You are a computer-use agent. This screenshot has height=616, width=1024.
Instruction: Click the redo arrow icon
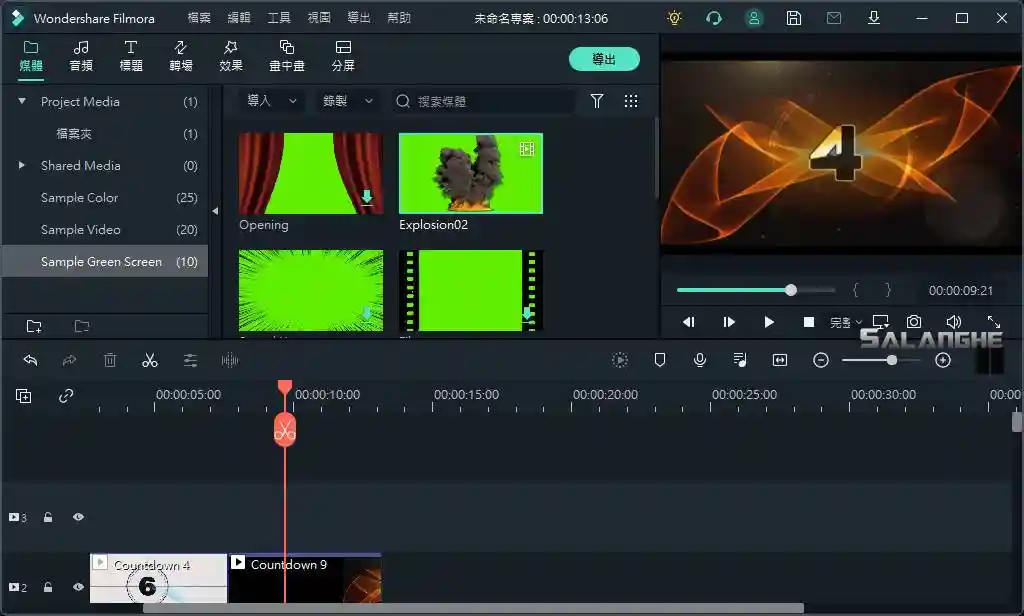(68, 360)
